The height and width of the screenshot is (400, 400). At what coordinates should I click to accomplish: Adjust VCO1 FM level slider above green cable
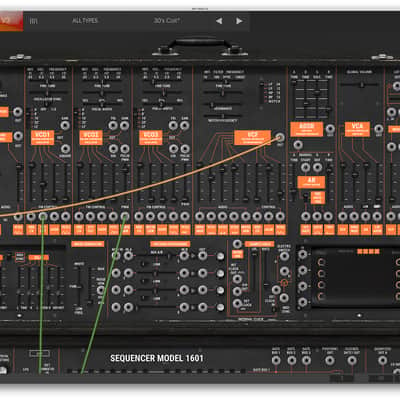pyautogui.click(x=43, y=183)
